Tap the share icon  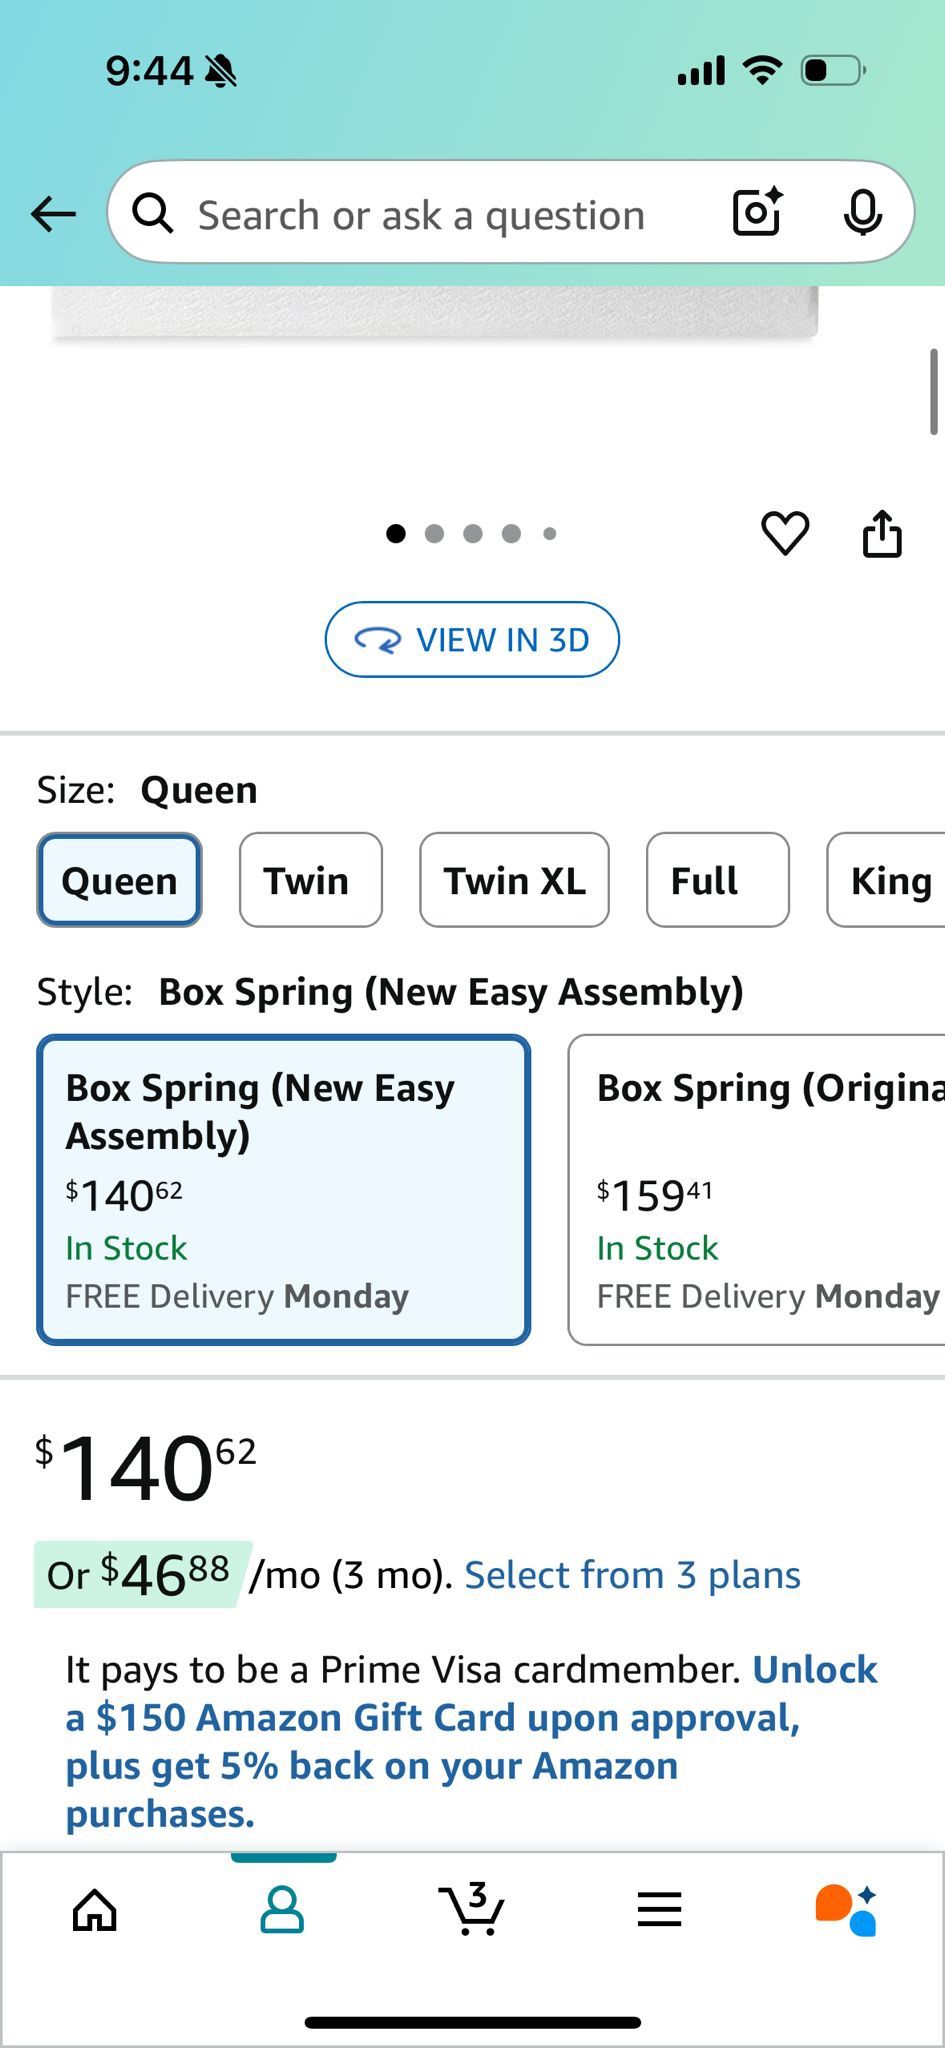882,533
